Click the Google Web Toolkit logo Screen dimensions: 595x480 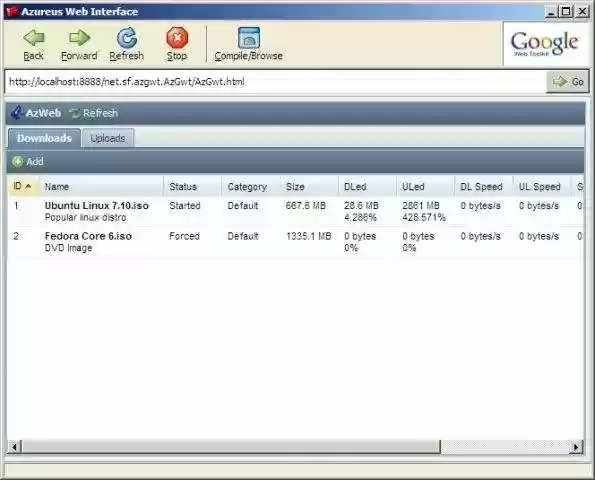545,43
